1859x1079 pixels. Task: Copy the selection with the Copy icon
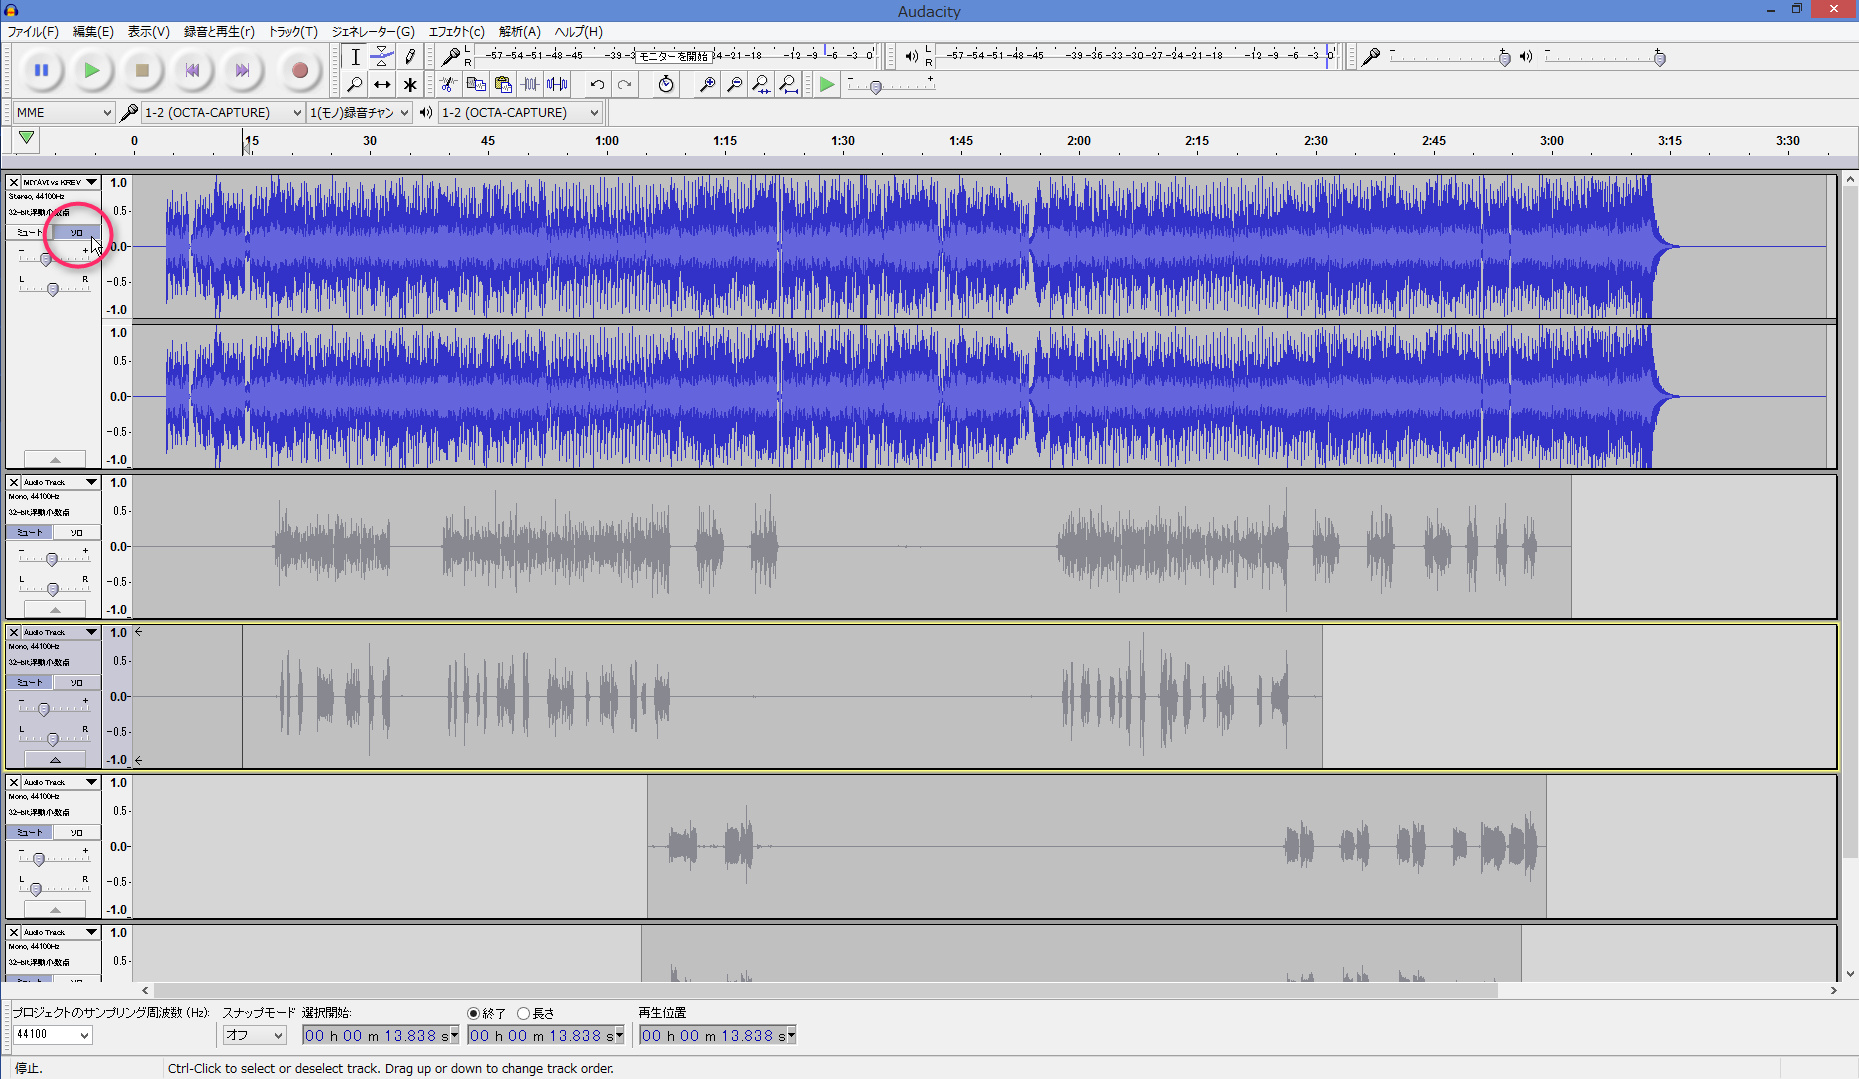point(476,85)
